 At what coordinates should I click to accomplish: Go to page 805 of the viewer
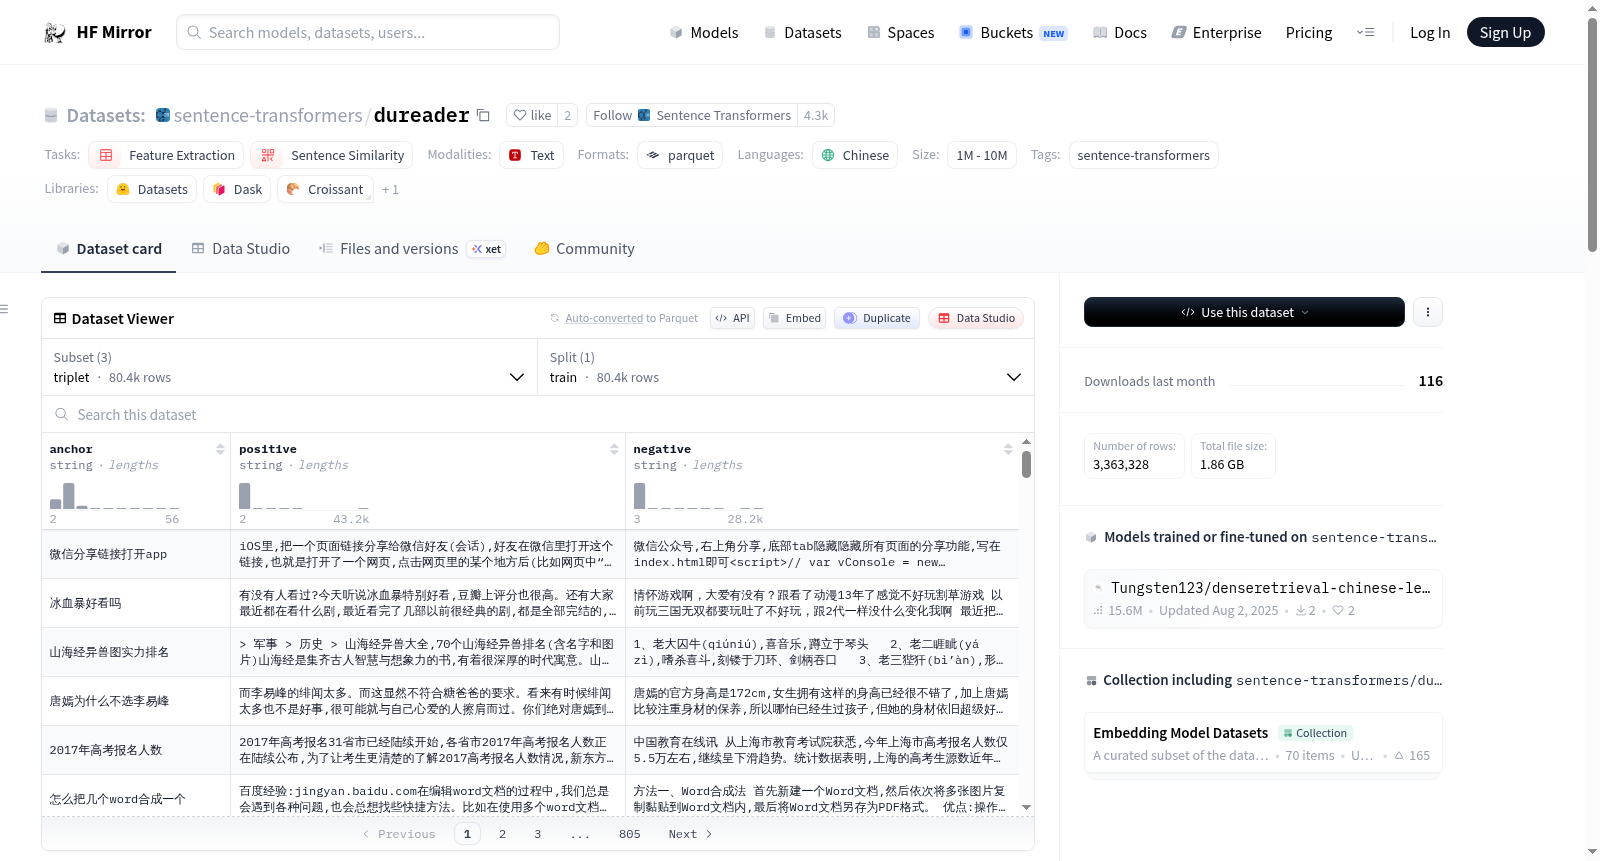(x=629, y=834)
